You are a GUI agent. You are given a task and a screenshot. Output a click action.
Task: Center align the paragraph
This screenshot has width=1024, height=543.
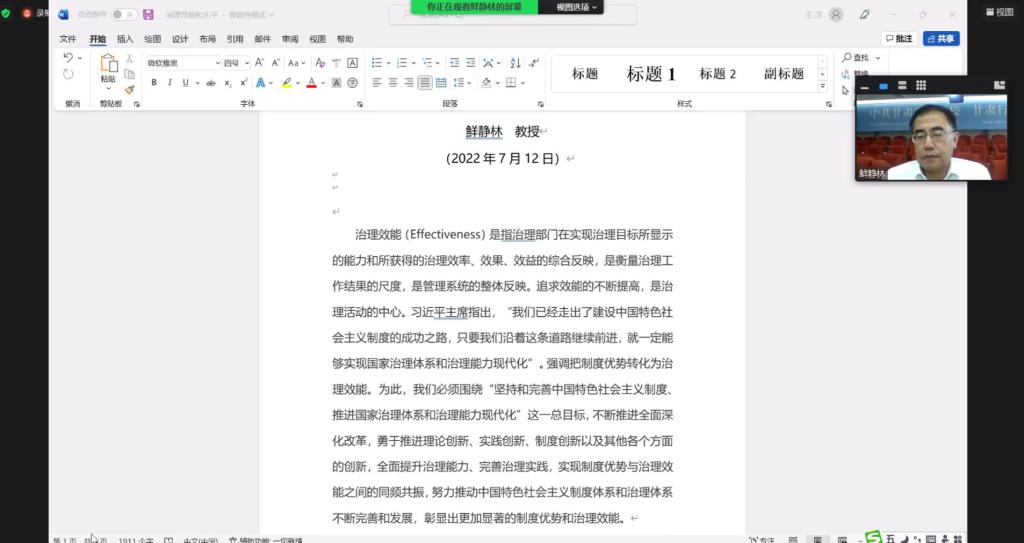coord(393,83)
